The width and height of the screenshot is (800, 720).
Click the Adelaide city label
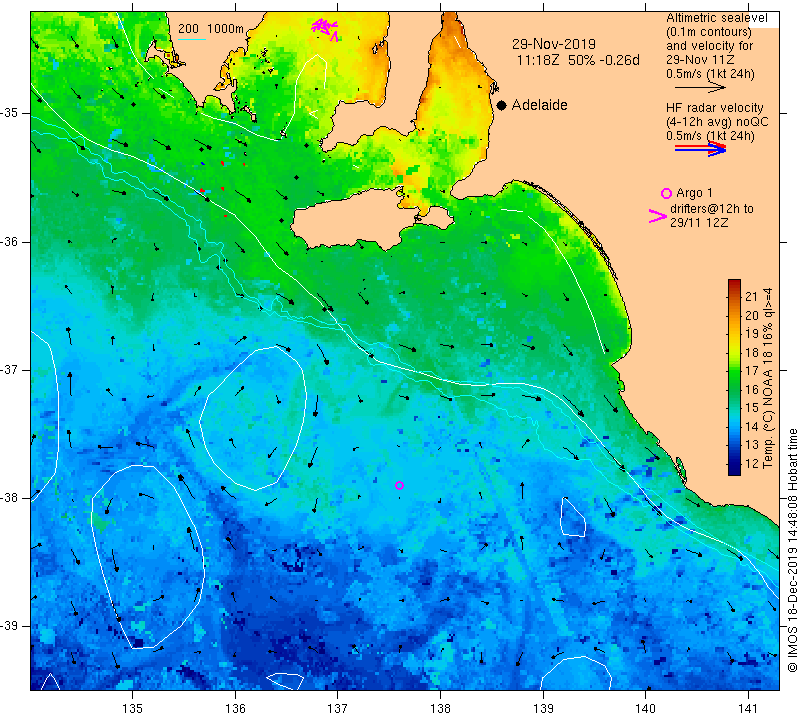(x=539, y=105)
